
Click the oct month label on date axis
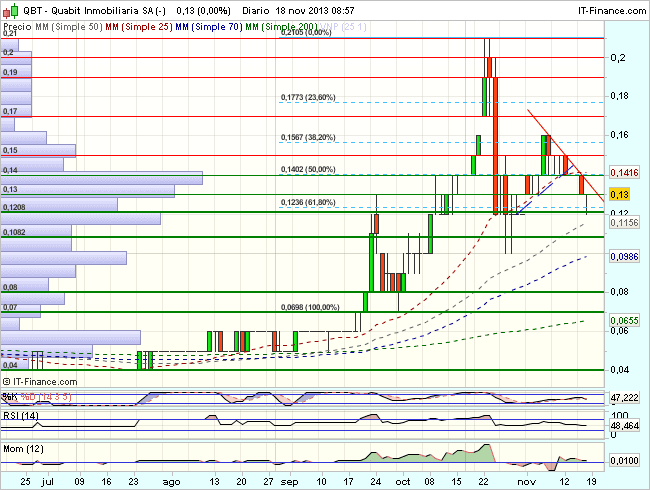[403, 482]
